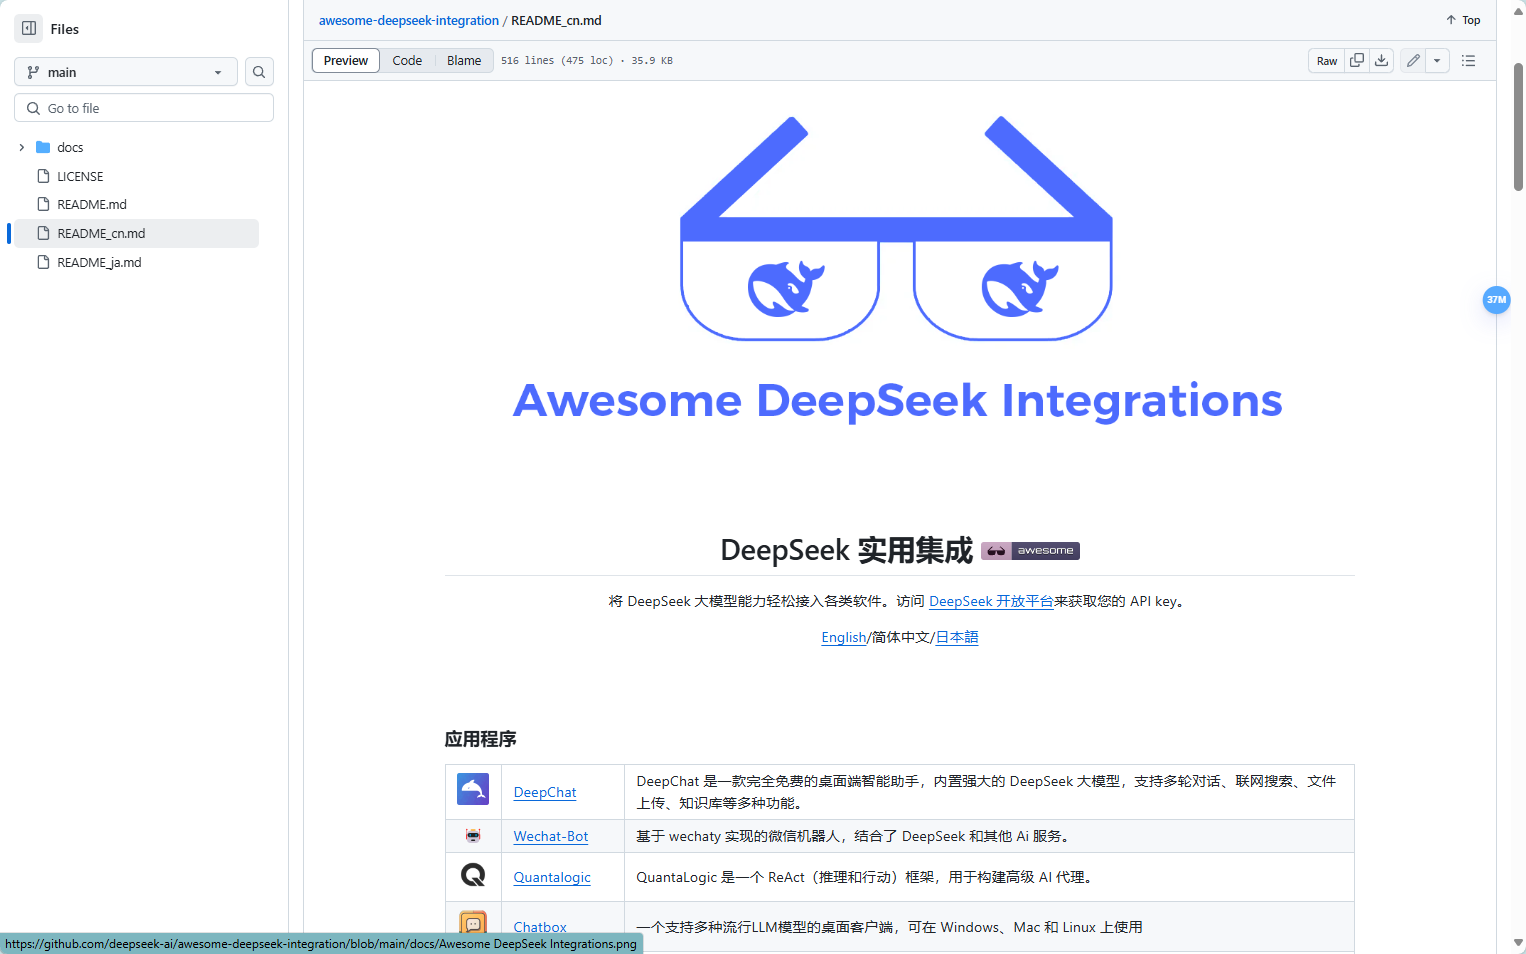Click the Quantalogic Q logo

[473, 875]
